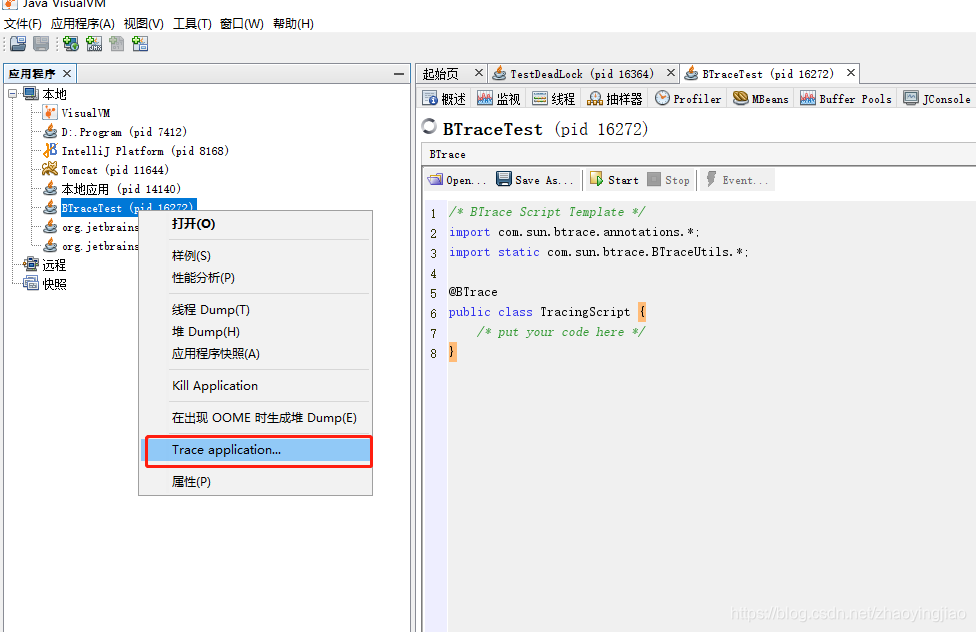Viewport: 976px width, 632px height.
Task: Click the JConsole tab monitor icon
Action: pos(911,98)
